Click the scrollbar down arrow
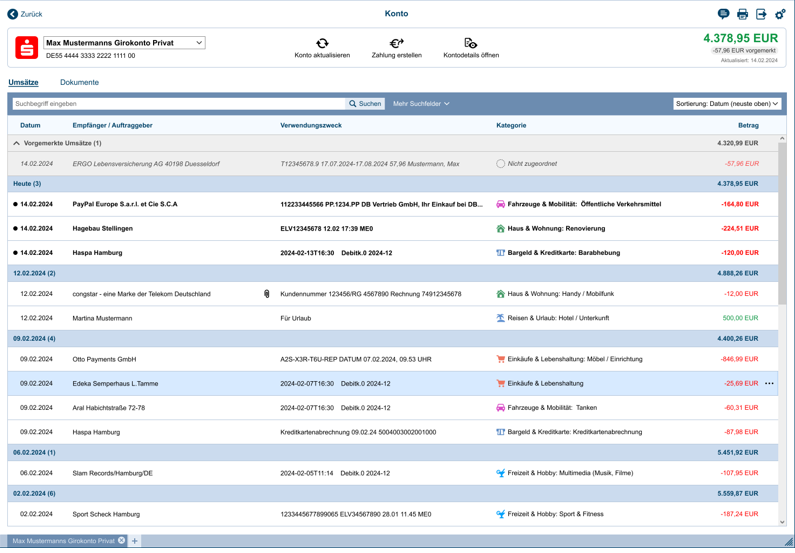The width and height of the screenshot is (795, 553). 782,522
